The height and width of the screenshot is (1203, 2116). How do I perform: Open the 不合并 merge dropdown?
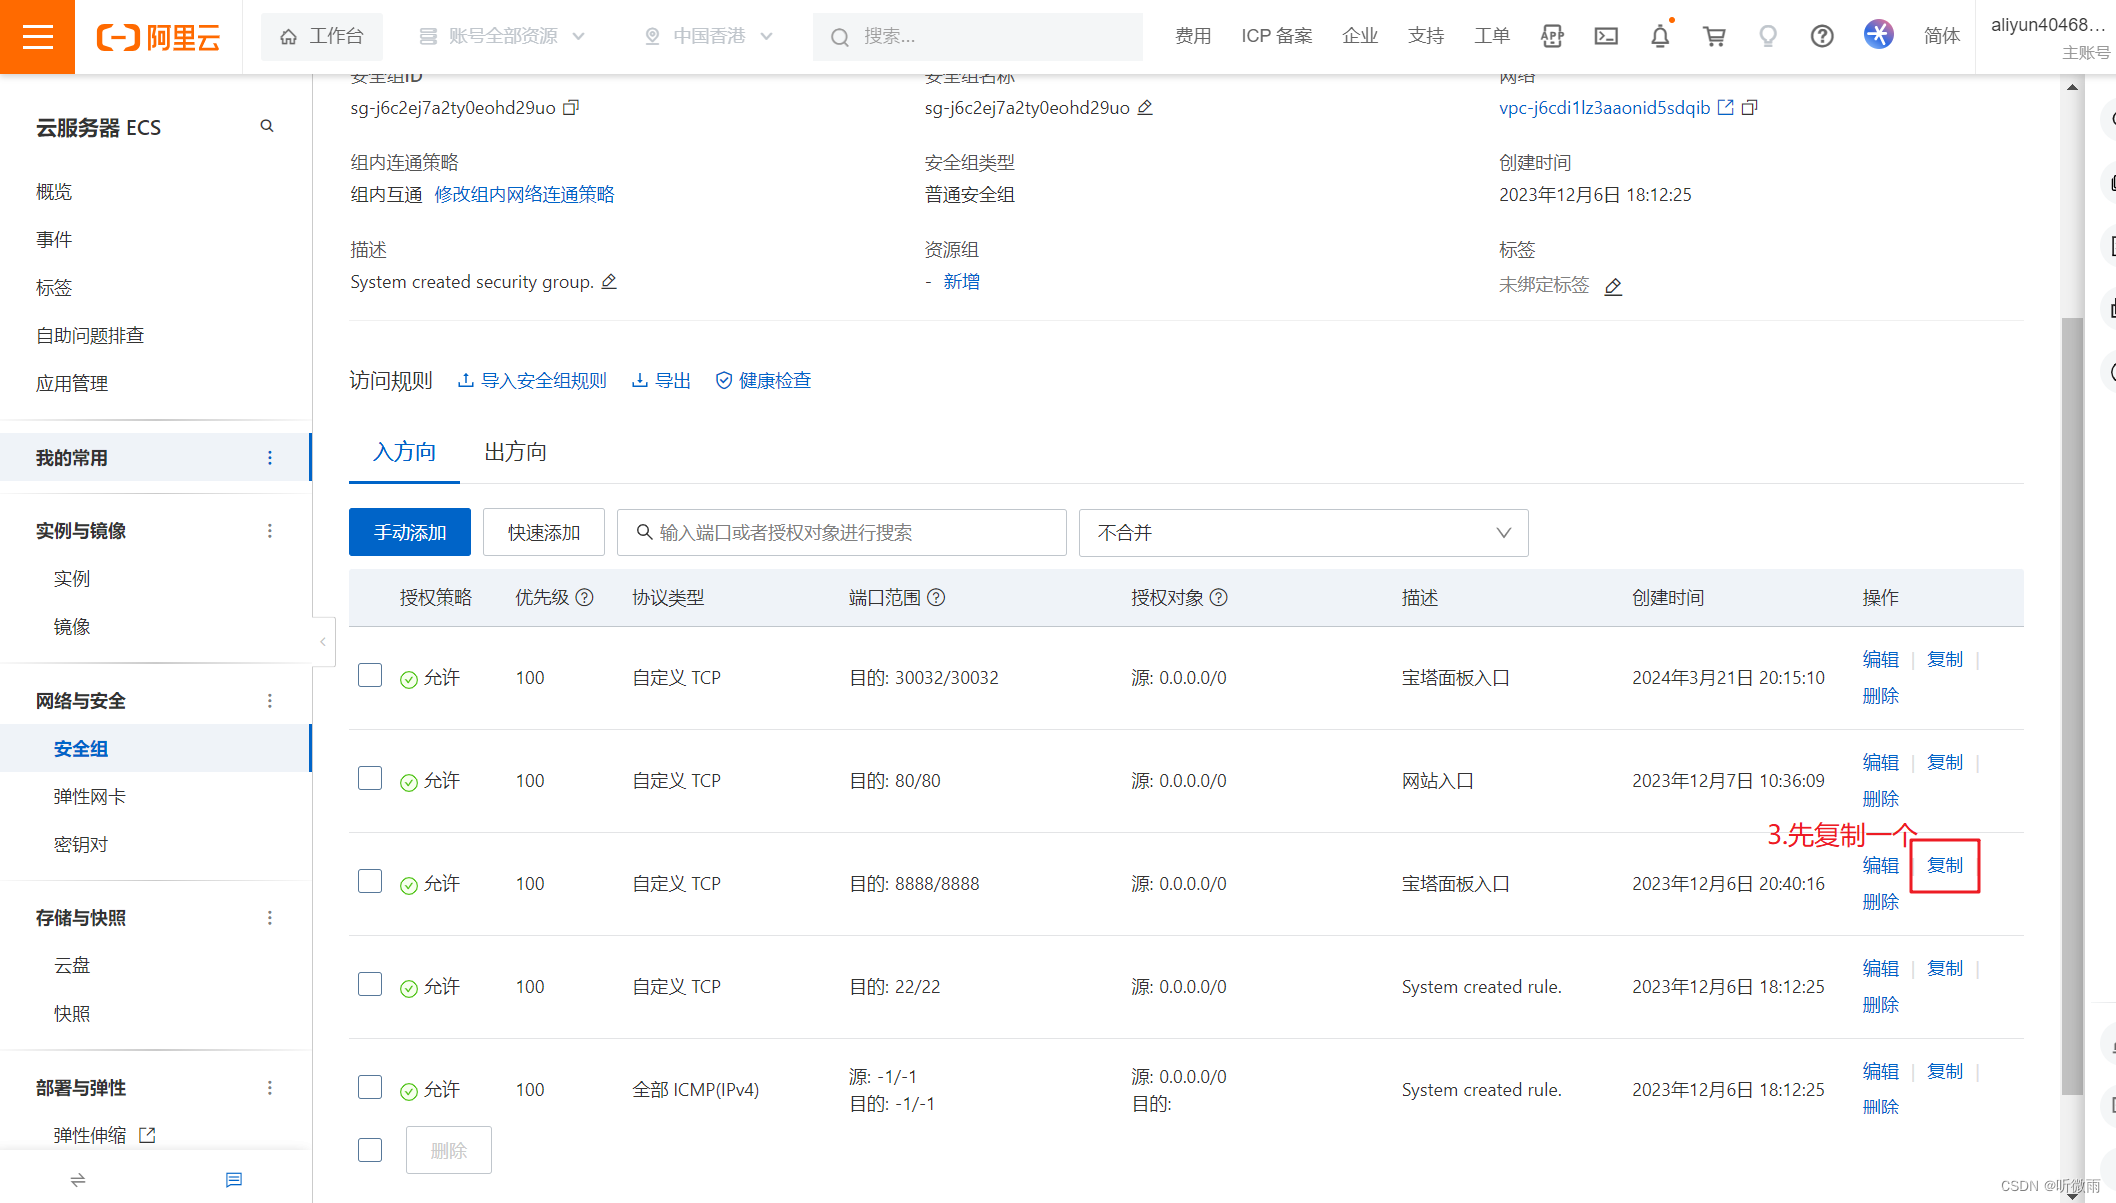pos(1303,533)
